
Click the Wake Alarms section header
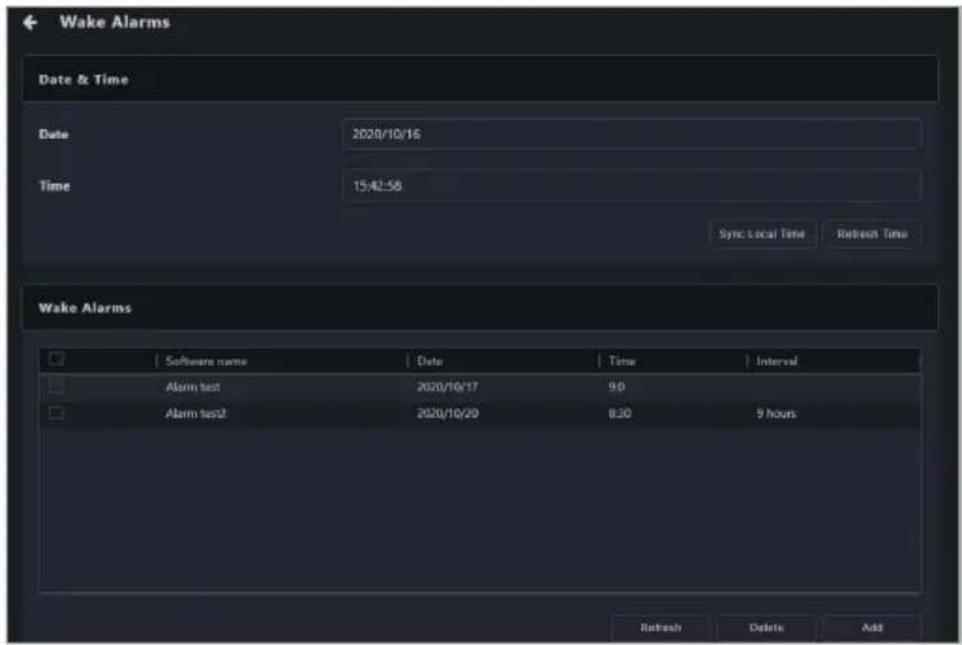480,307
